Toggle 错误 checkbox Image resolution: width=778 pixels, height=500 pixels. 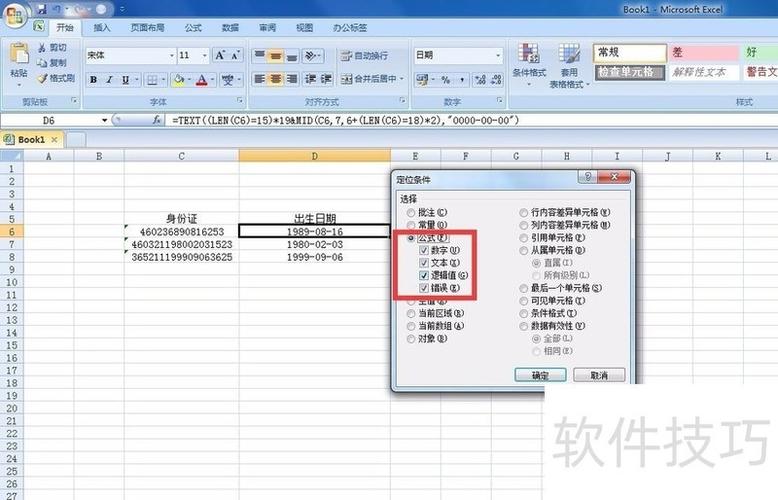pyautogui.click(x=424, y=288)
